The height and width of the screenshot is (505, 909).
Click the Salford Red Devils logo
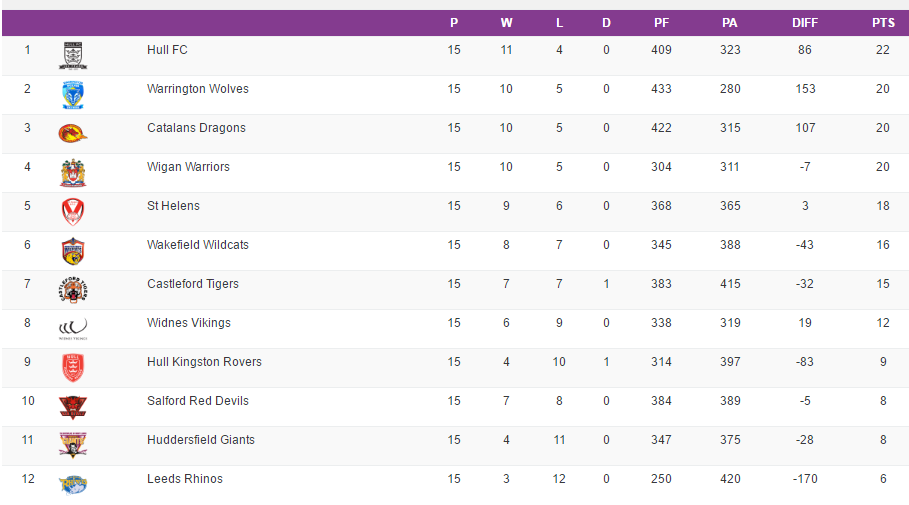(x=73, y=406)
